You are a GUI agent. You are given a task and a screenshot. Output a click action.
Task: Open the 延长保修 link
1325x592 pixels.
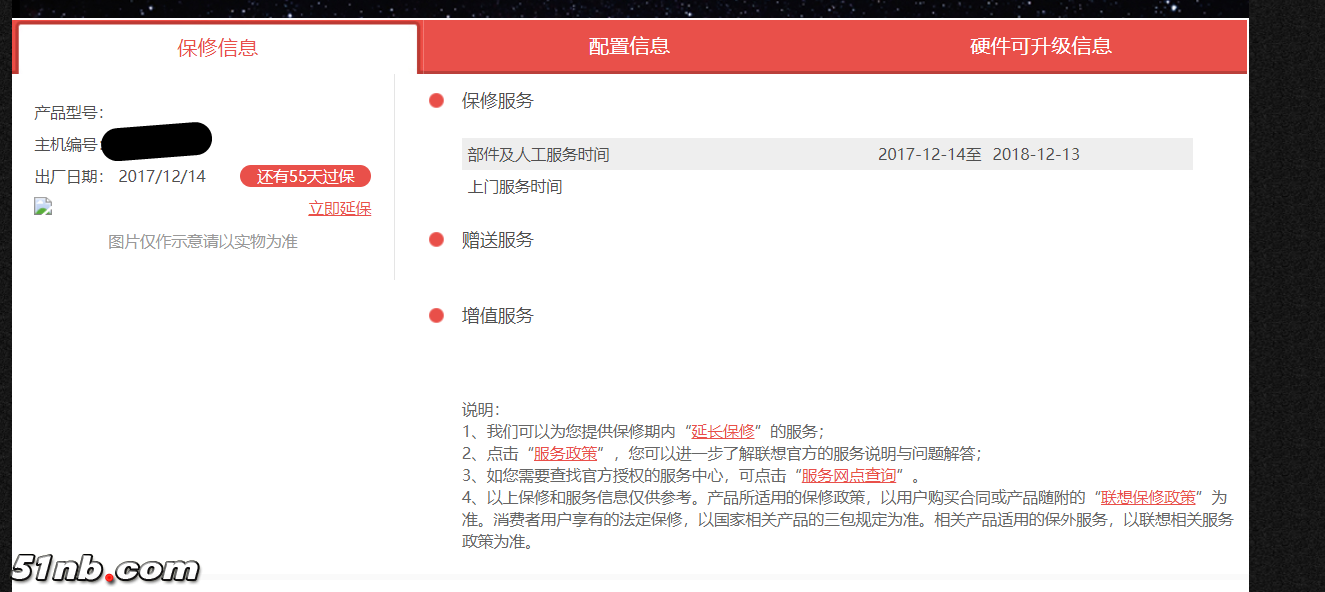click(723, 432)
